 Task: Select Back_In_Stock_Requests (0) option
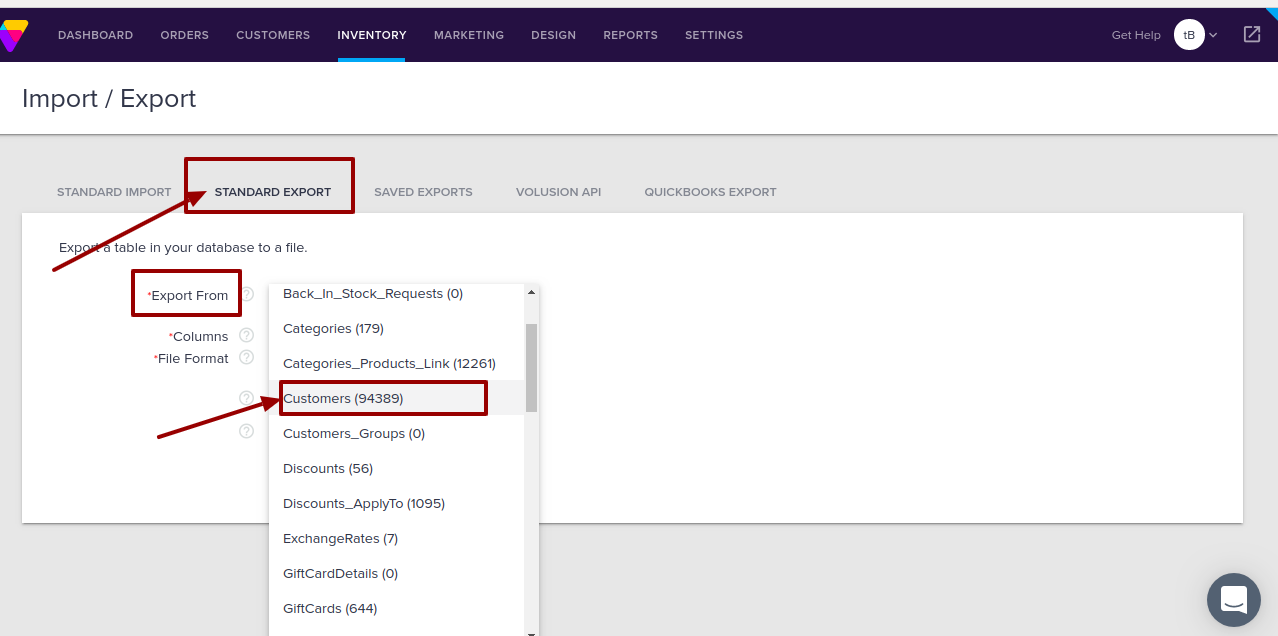coord(397,294)
